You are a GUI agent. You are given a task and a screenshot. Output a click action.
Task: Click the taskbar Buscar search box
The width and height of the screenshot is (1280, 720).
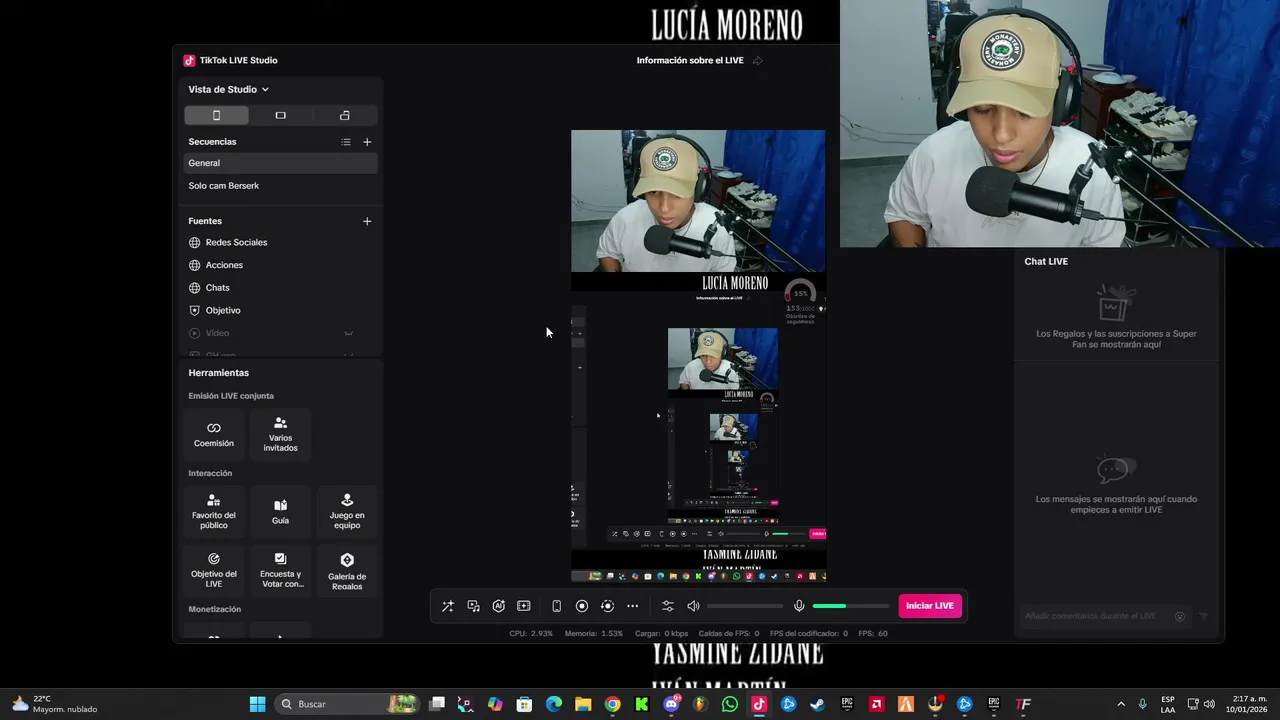point(347,704)
